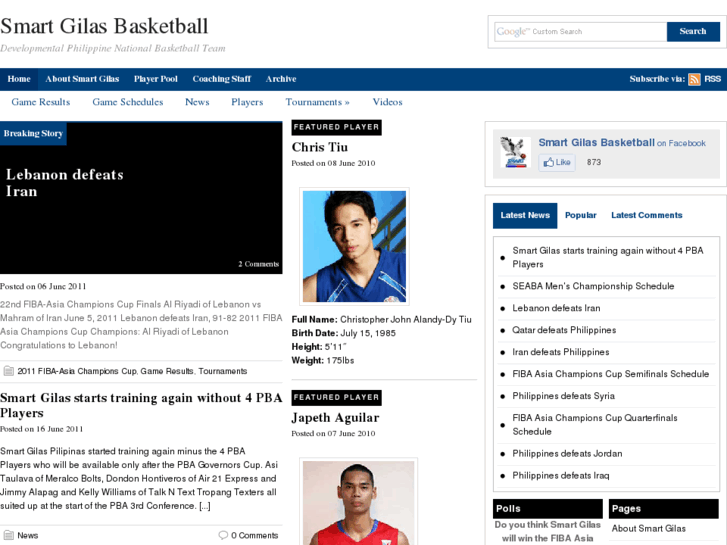Focus the Google Custom Search field
This screenshot has height=545, width=727.
(x=580, y=32)
